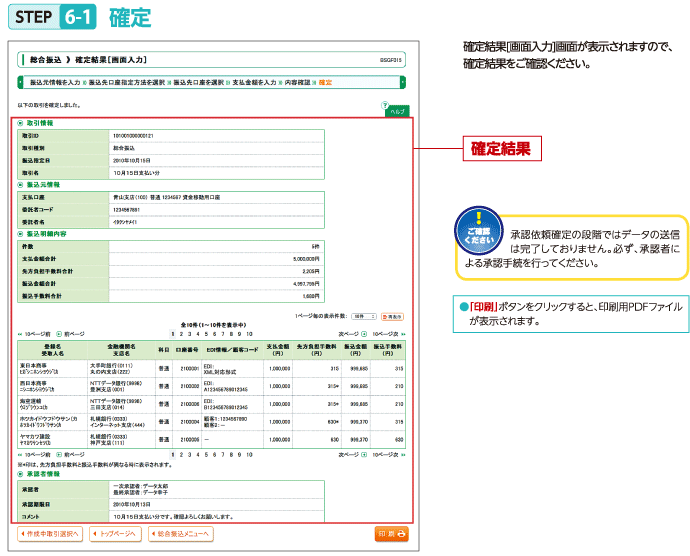Click the 口座番号 column header

point(187,350)
